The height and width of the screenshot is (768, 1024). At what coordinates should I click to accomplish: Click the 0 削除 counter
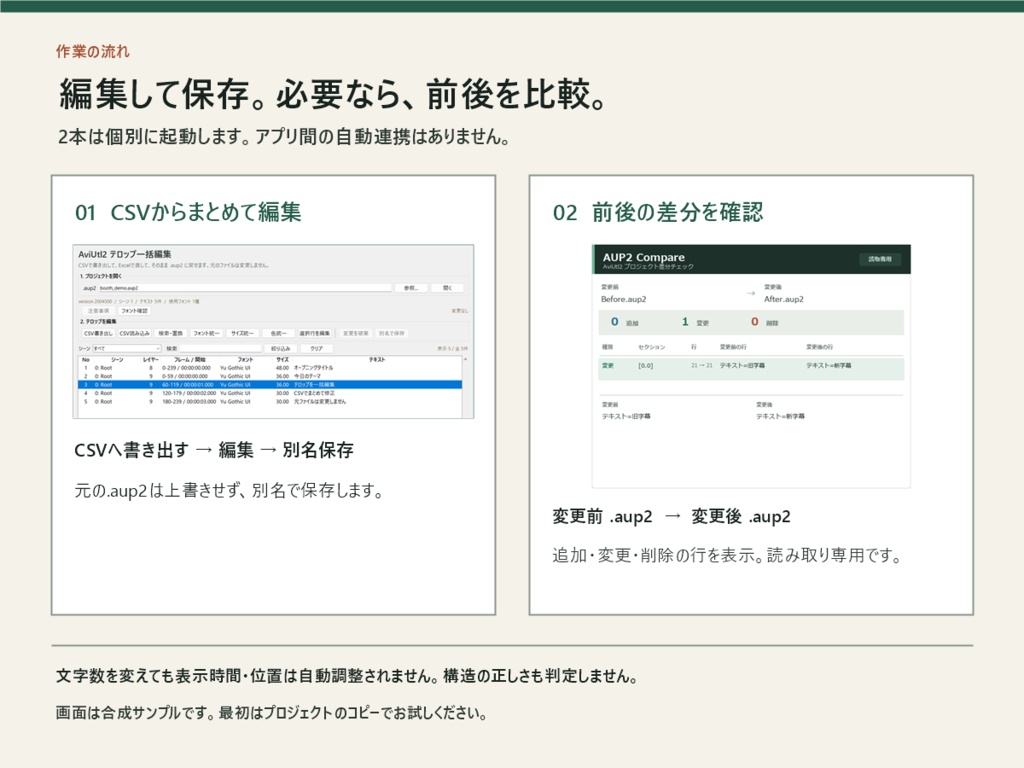(765, 322)
